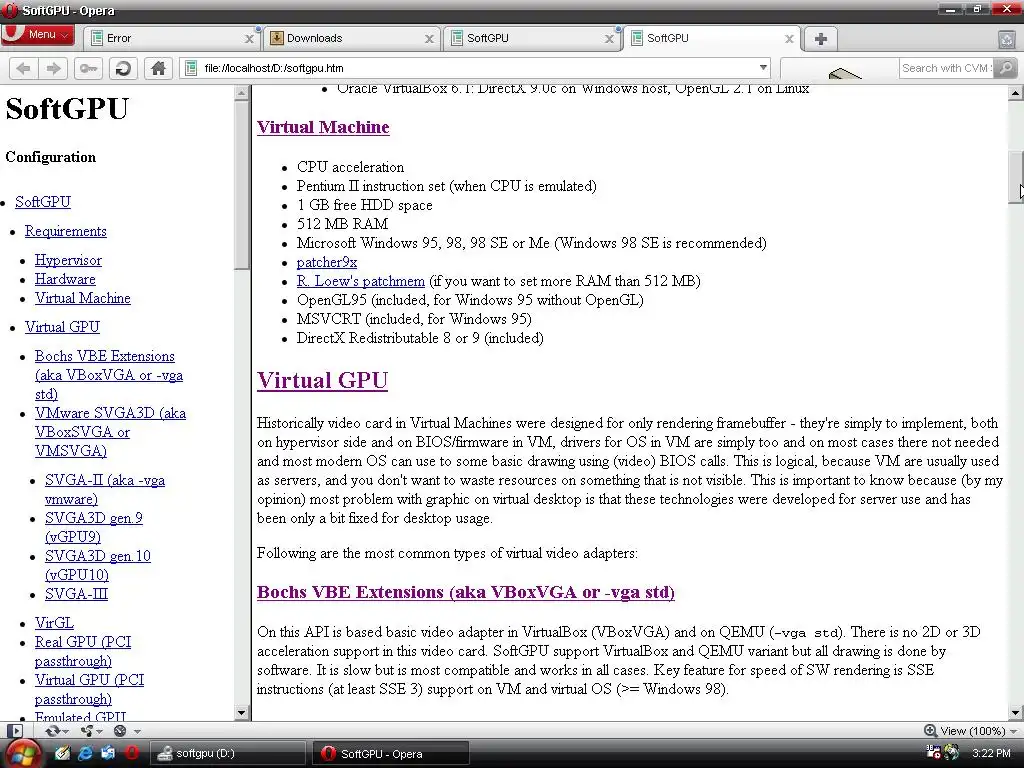Click the address field showing softgpu.htm
This screenshot has height=768, width=1024.
[477, 68]
